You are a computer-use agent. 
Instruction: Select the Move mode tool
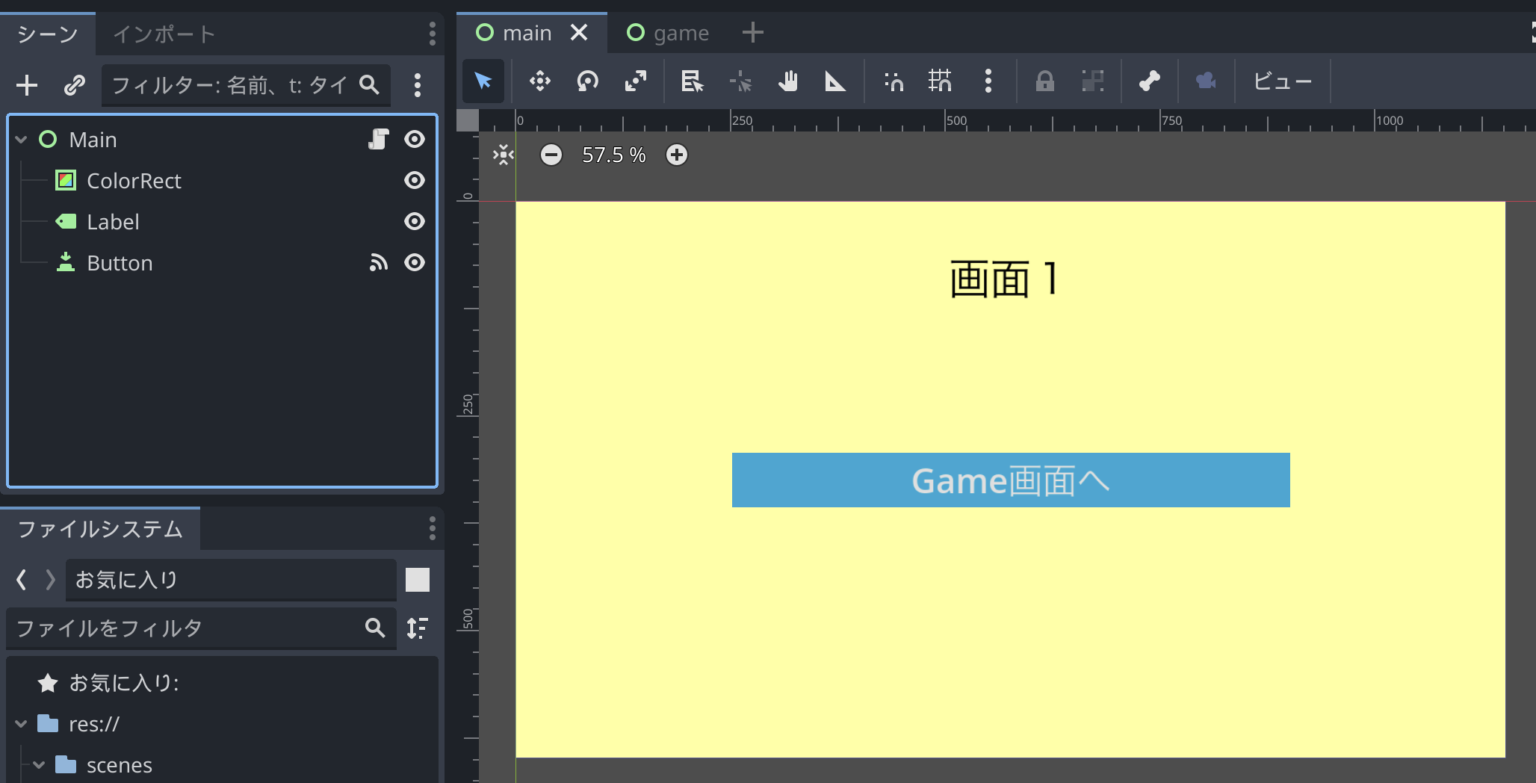click(x=539, y=81)
